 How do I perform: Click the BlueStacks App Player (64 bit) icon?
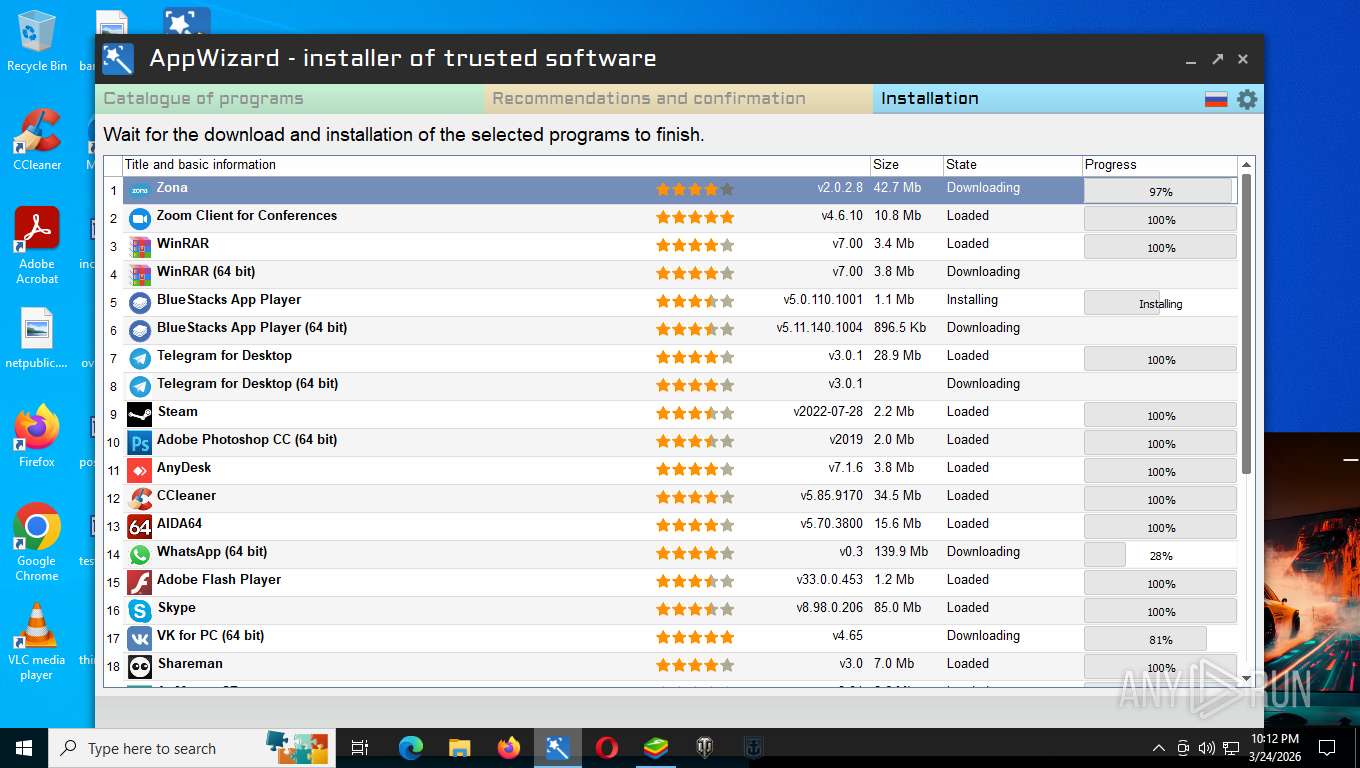coord(140,330)
